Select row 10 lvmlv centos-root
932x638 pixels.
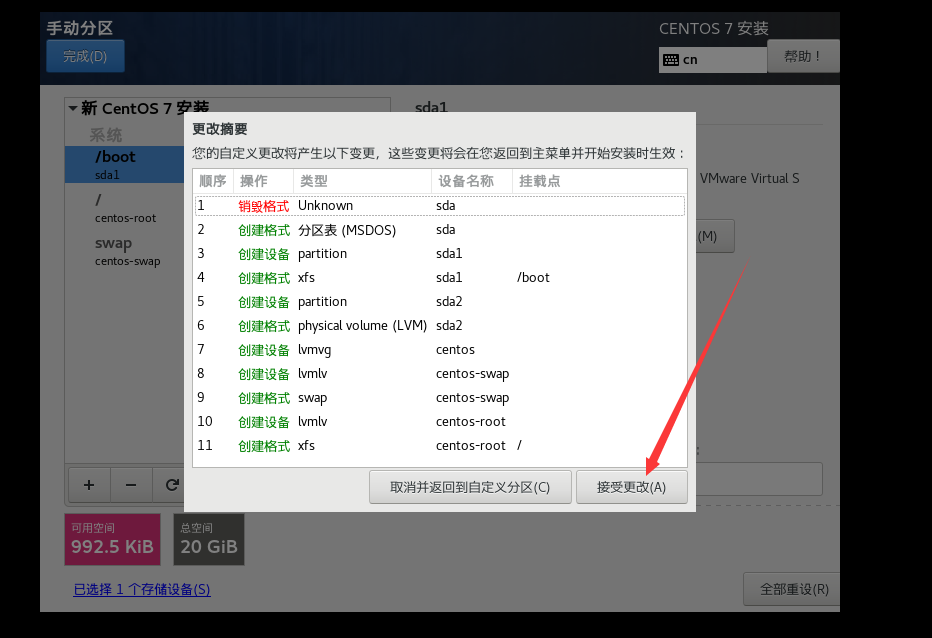point(440,422)
